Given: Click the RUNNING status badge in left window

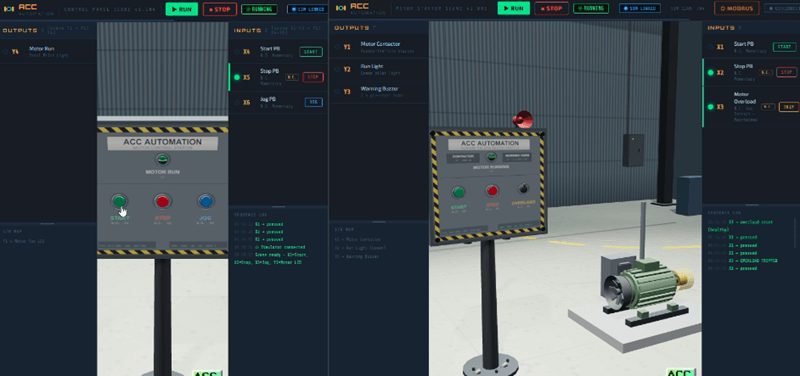Looking at the screenshot, I should pos(259,9).
